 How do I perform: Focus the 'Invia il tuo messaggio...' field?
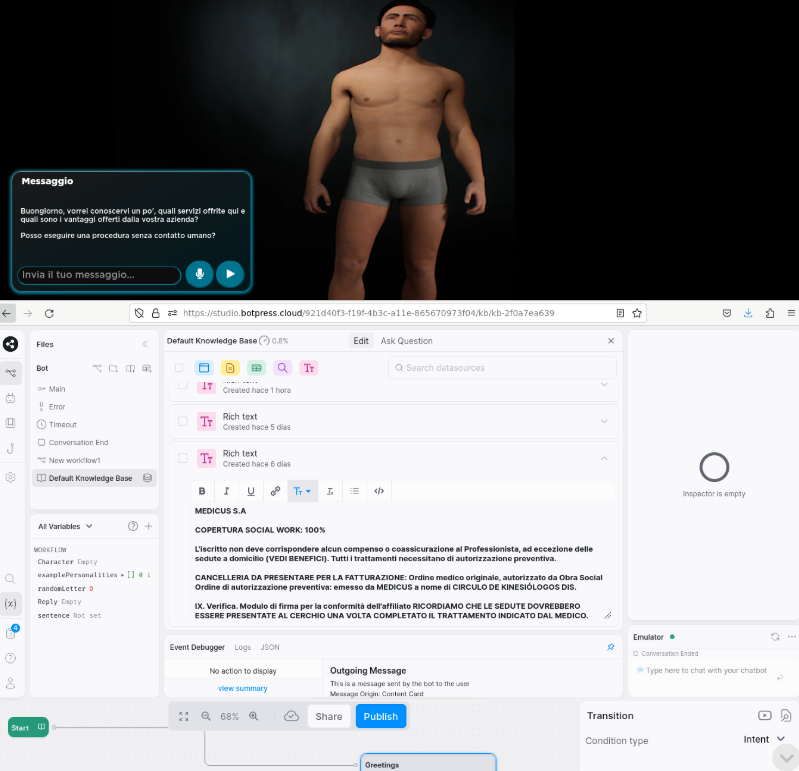(x=99, y=275)
